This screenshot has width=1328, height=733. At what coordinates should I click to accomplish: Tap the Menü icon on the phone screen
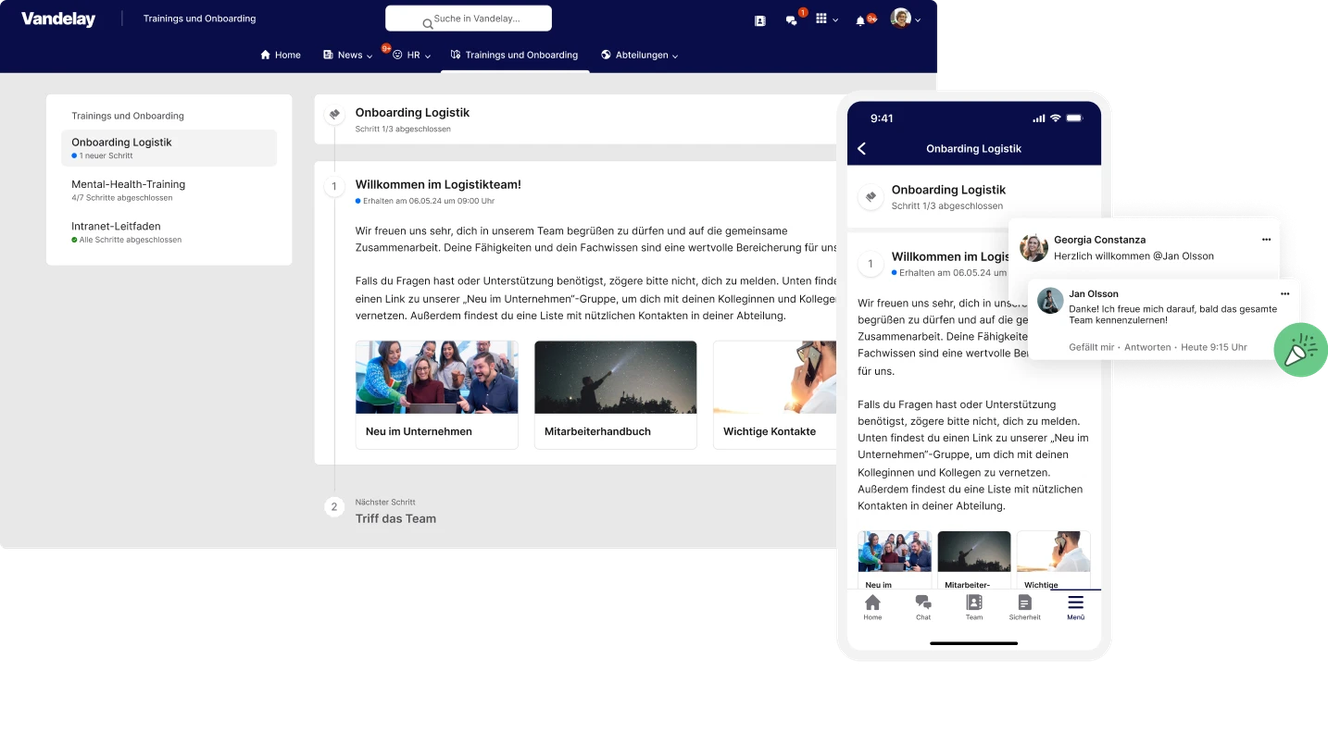pyautogui.click(x=1075, y=605)
